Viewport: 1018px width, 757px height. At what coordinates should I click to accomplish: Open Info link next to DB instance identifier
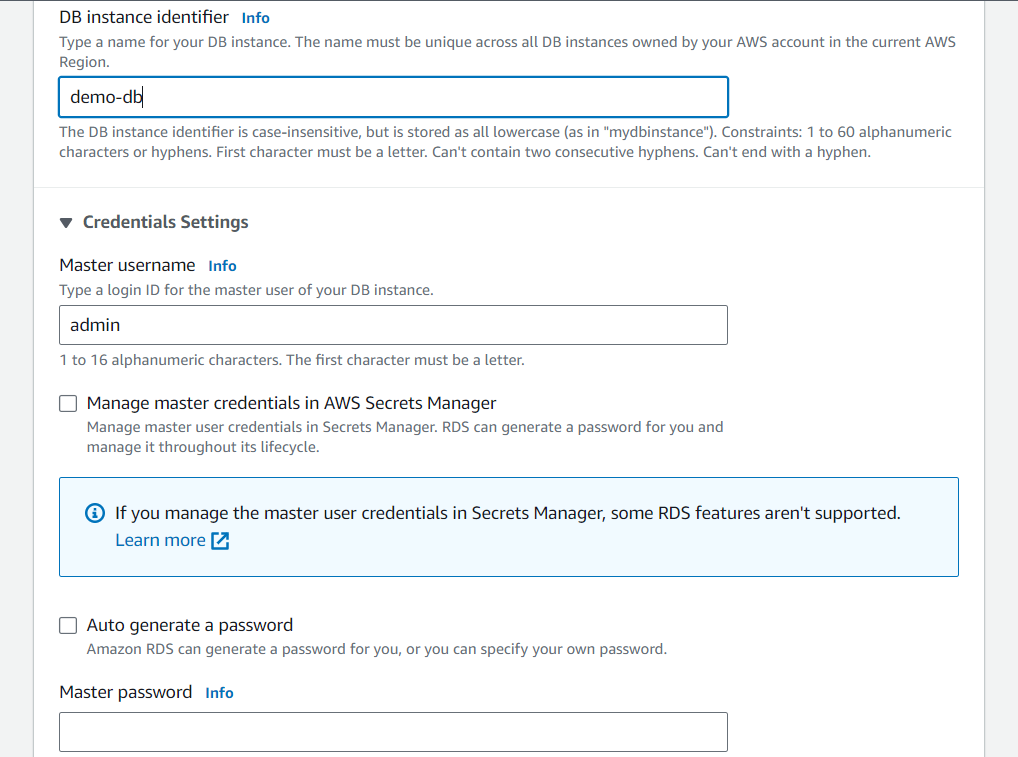[x=255, y=18]
